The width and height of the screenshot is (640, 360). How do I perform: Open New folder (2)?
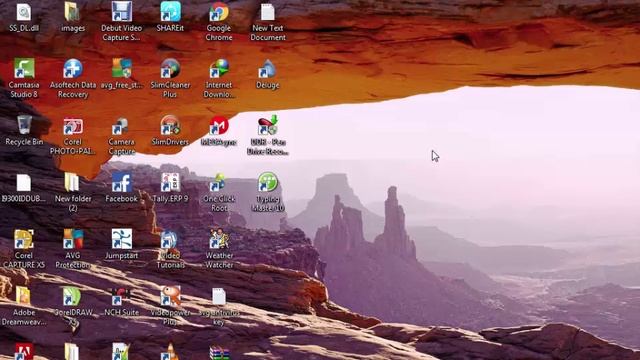[73, 182]
